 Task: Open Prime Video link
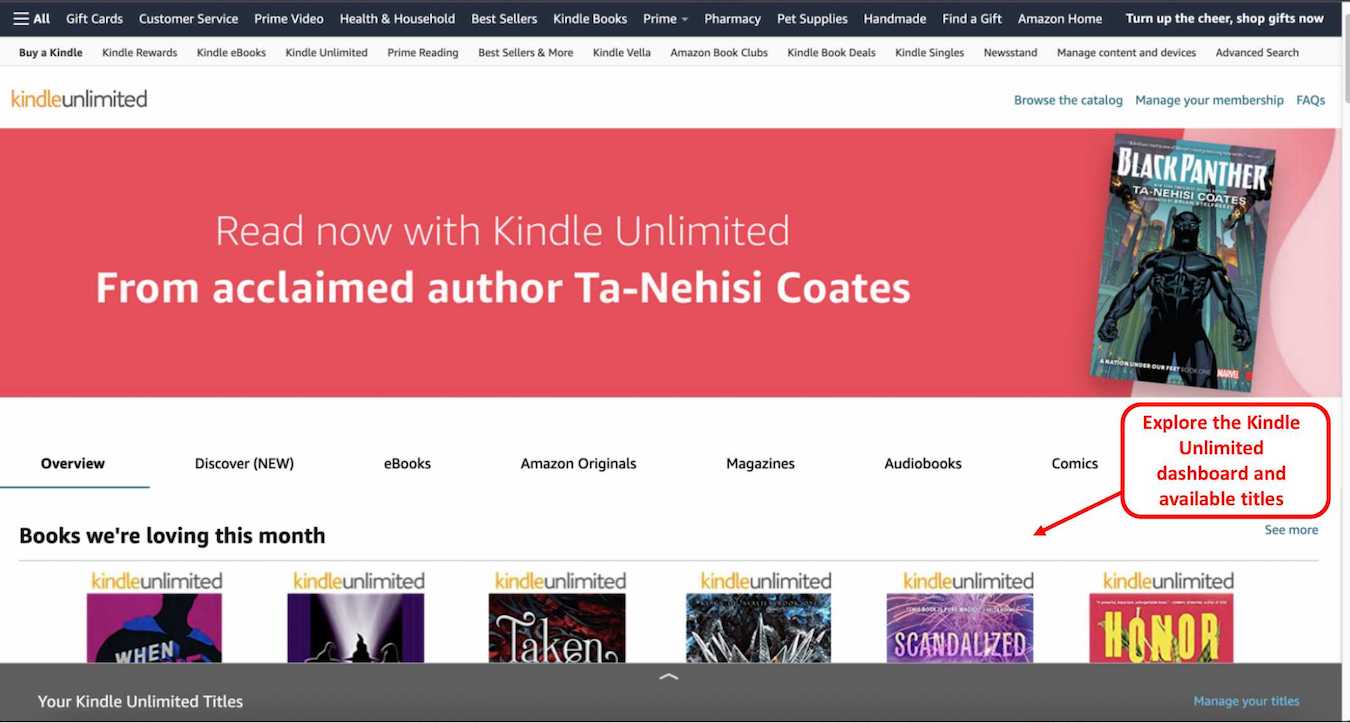[x=289, y=18]
